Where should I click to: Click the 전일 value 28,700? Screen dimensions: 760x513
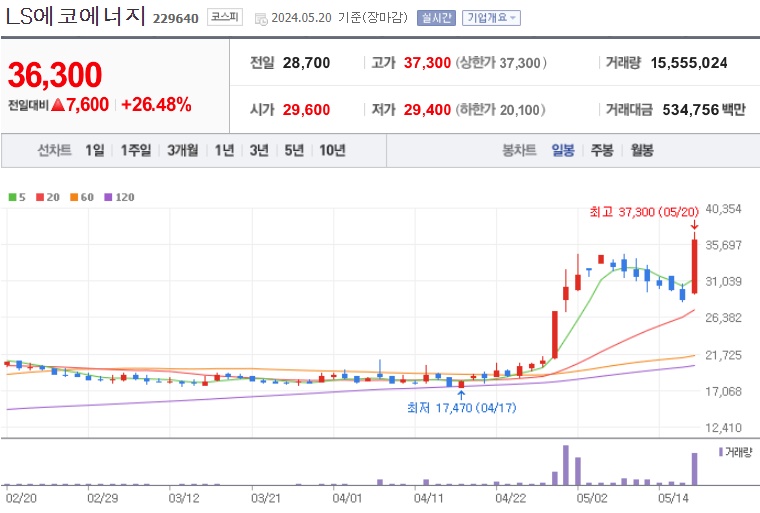(306, 63)
